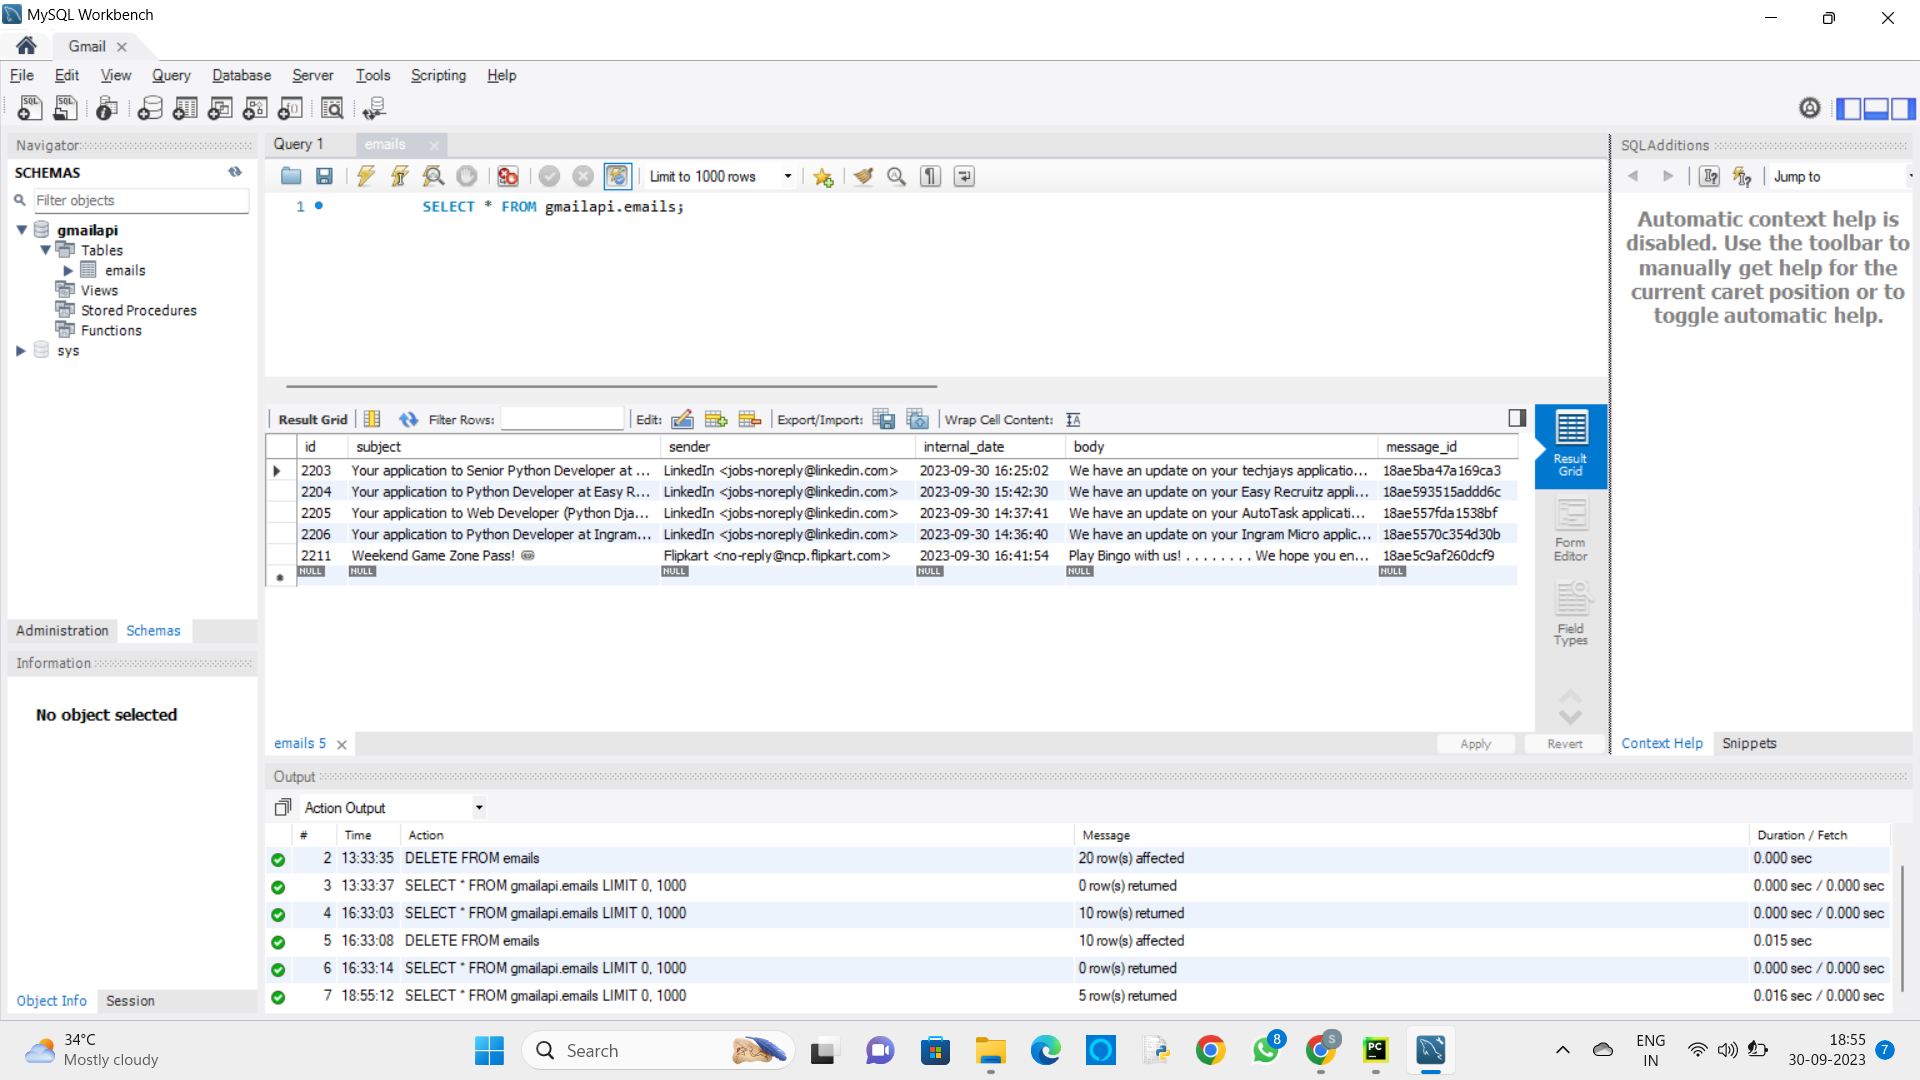Switch to Session tab

coord(130,1000)
